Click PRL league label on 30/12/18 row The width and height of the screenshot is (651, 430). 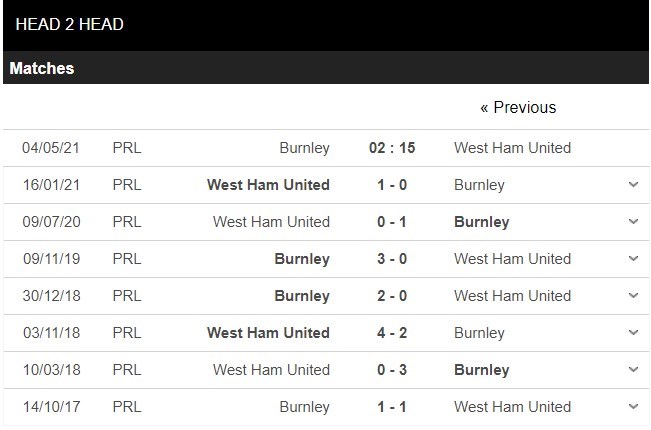pyautogui.click(x=127, y=296)
